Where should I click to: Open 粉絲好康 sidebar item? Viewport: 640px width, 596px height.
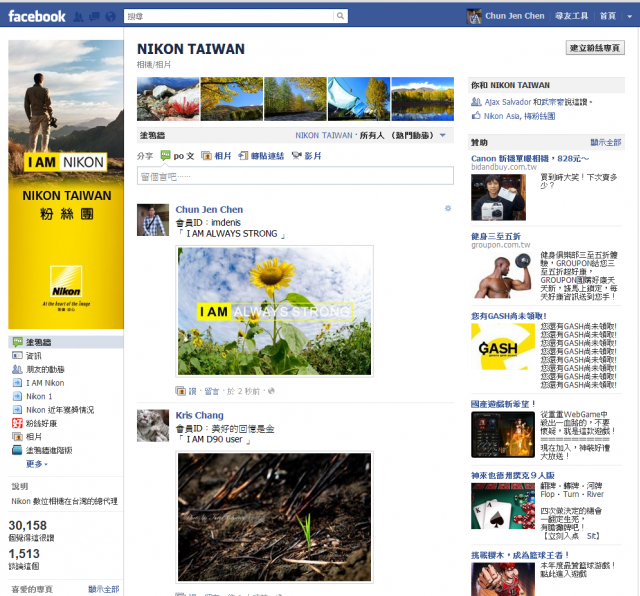pyautogui.click(x=41, y=423)
